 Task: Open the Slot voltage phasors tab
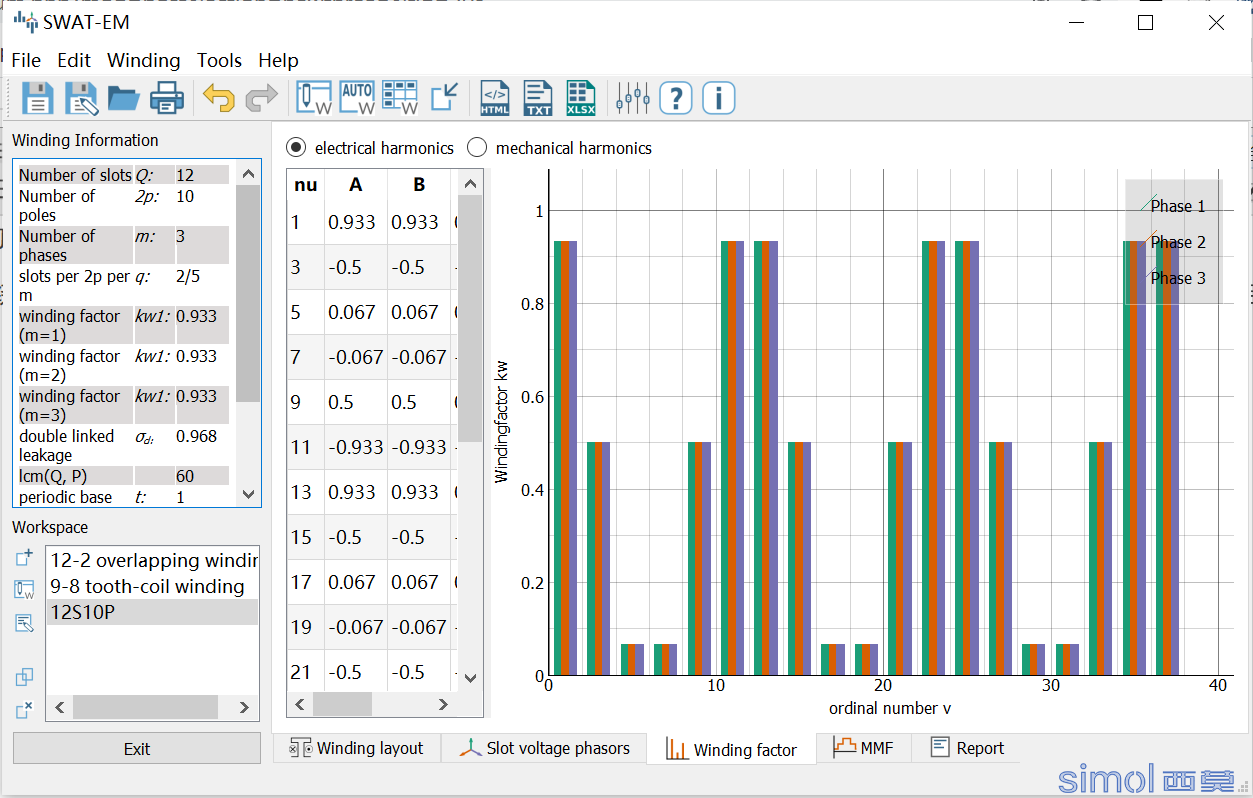(545, 748)
